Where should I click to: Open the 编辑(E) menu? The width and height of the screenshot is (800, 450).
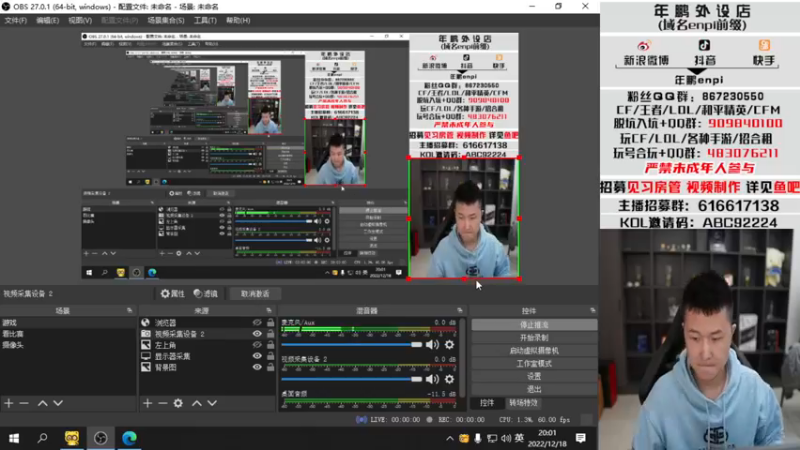(47, 20)
